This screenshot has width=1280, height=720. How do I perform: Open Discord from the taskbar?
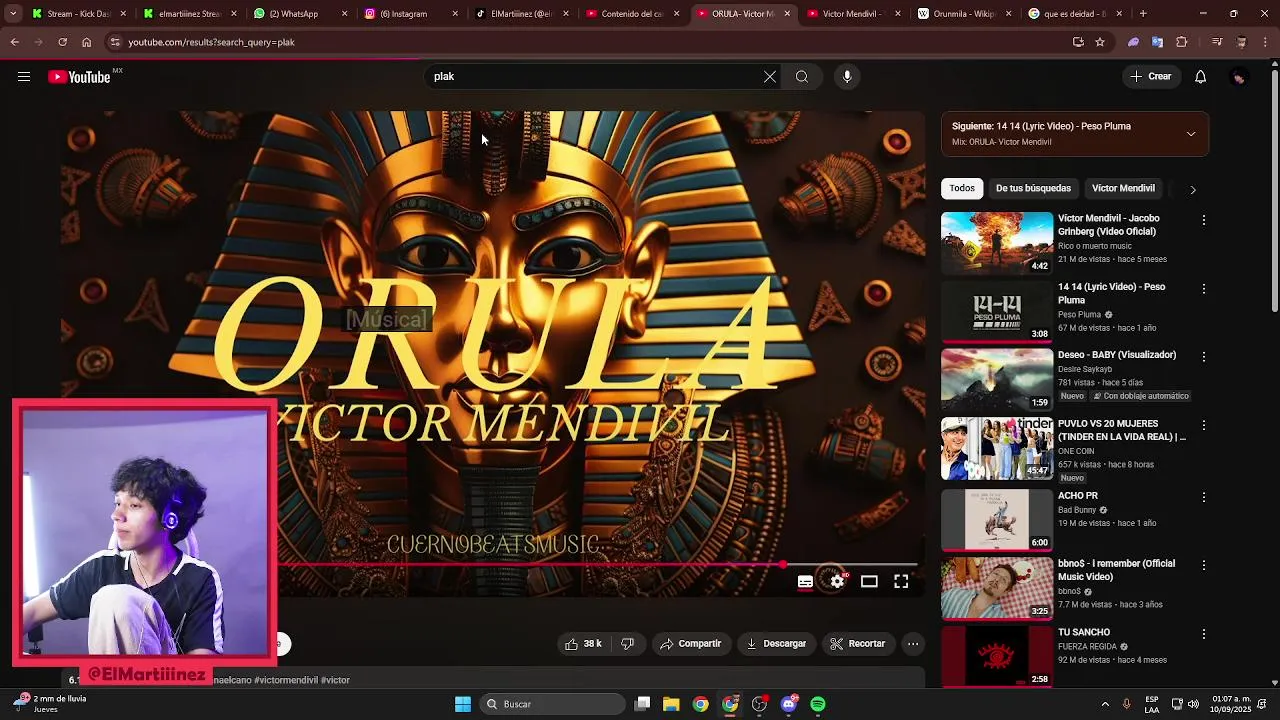(x=789, y=704)
